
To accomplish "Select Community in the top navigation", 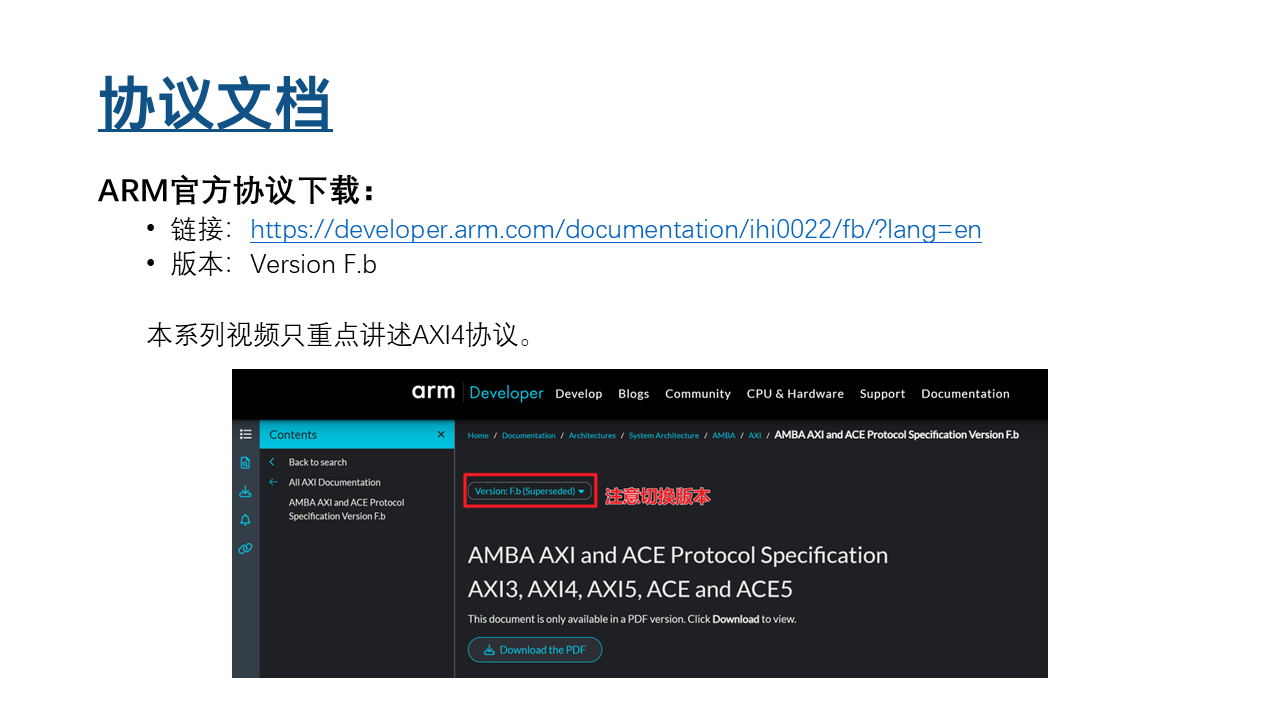I will click(698, 394).
